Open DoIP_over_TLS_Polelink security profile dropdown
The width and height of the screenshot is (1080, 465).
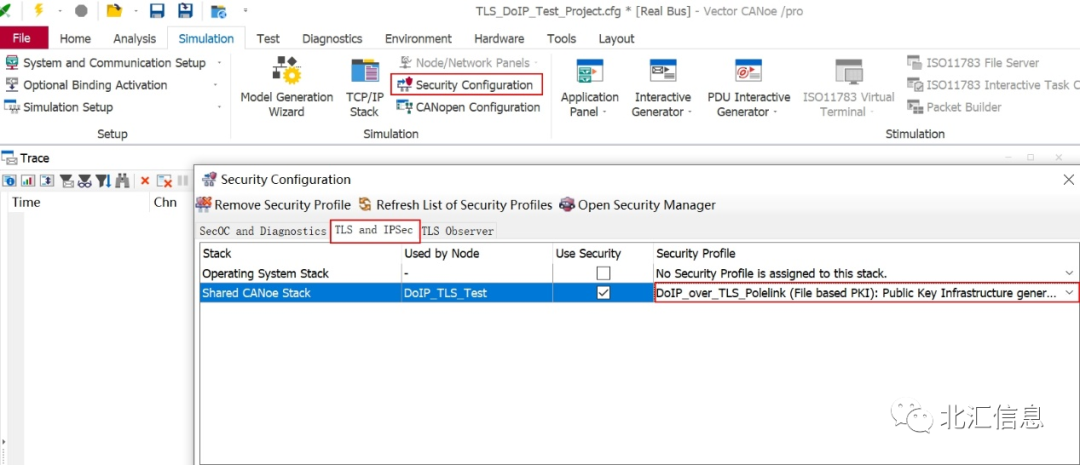pos(1069,293)
